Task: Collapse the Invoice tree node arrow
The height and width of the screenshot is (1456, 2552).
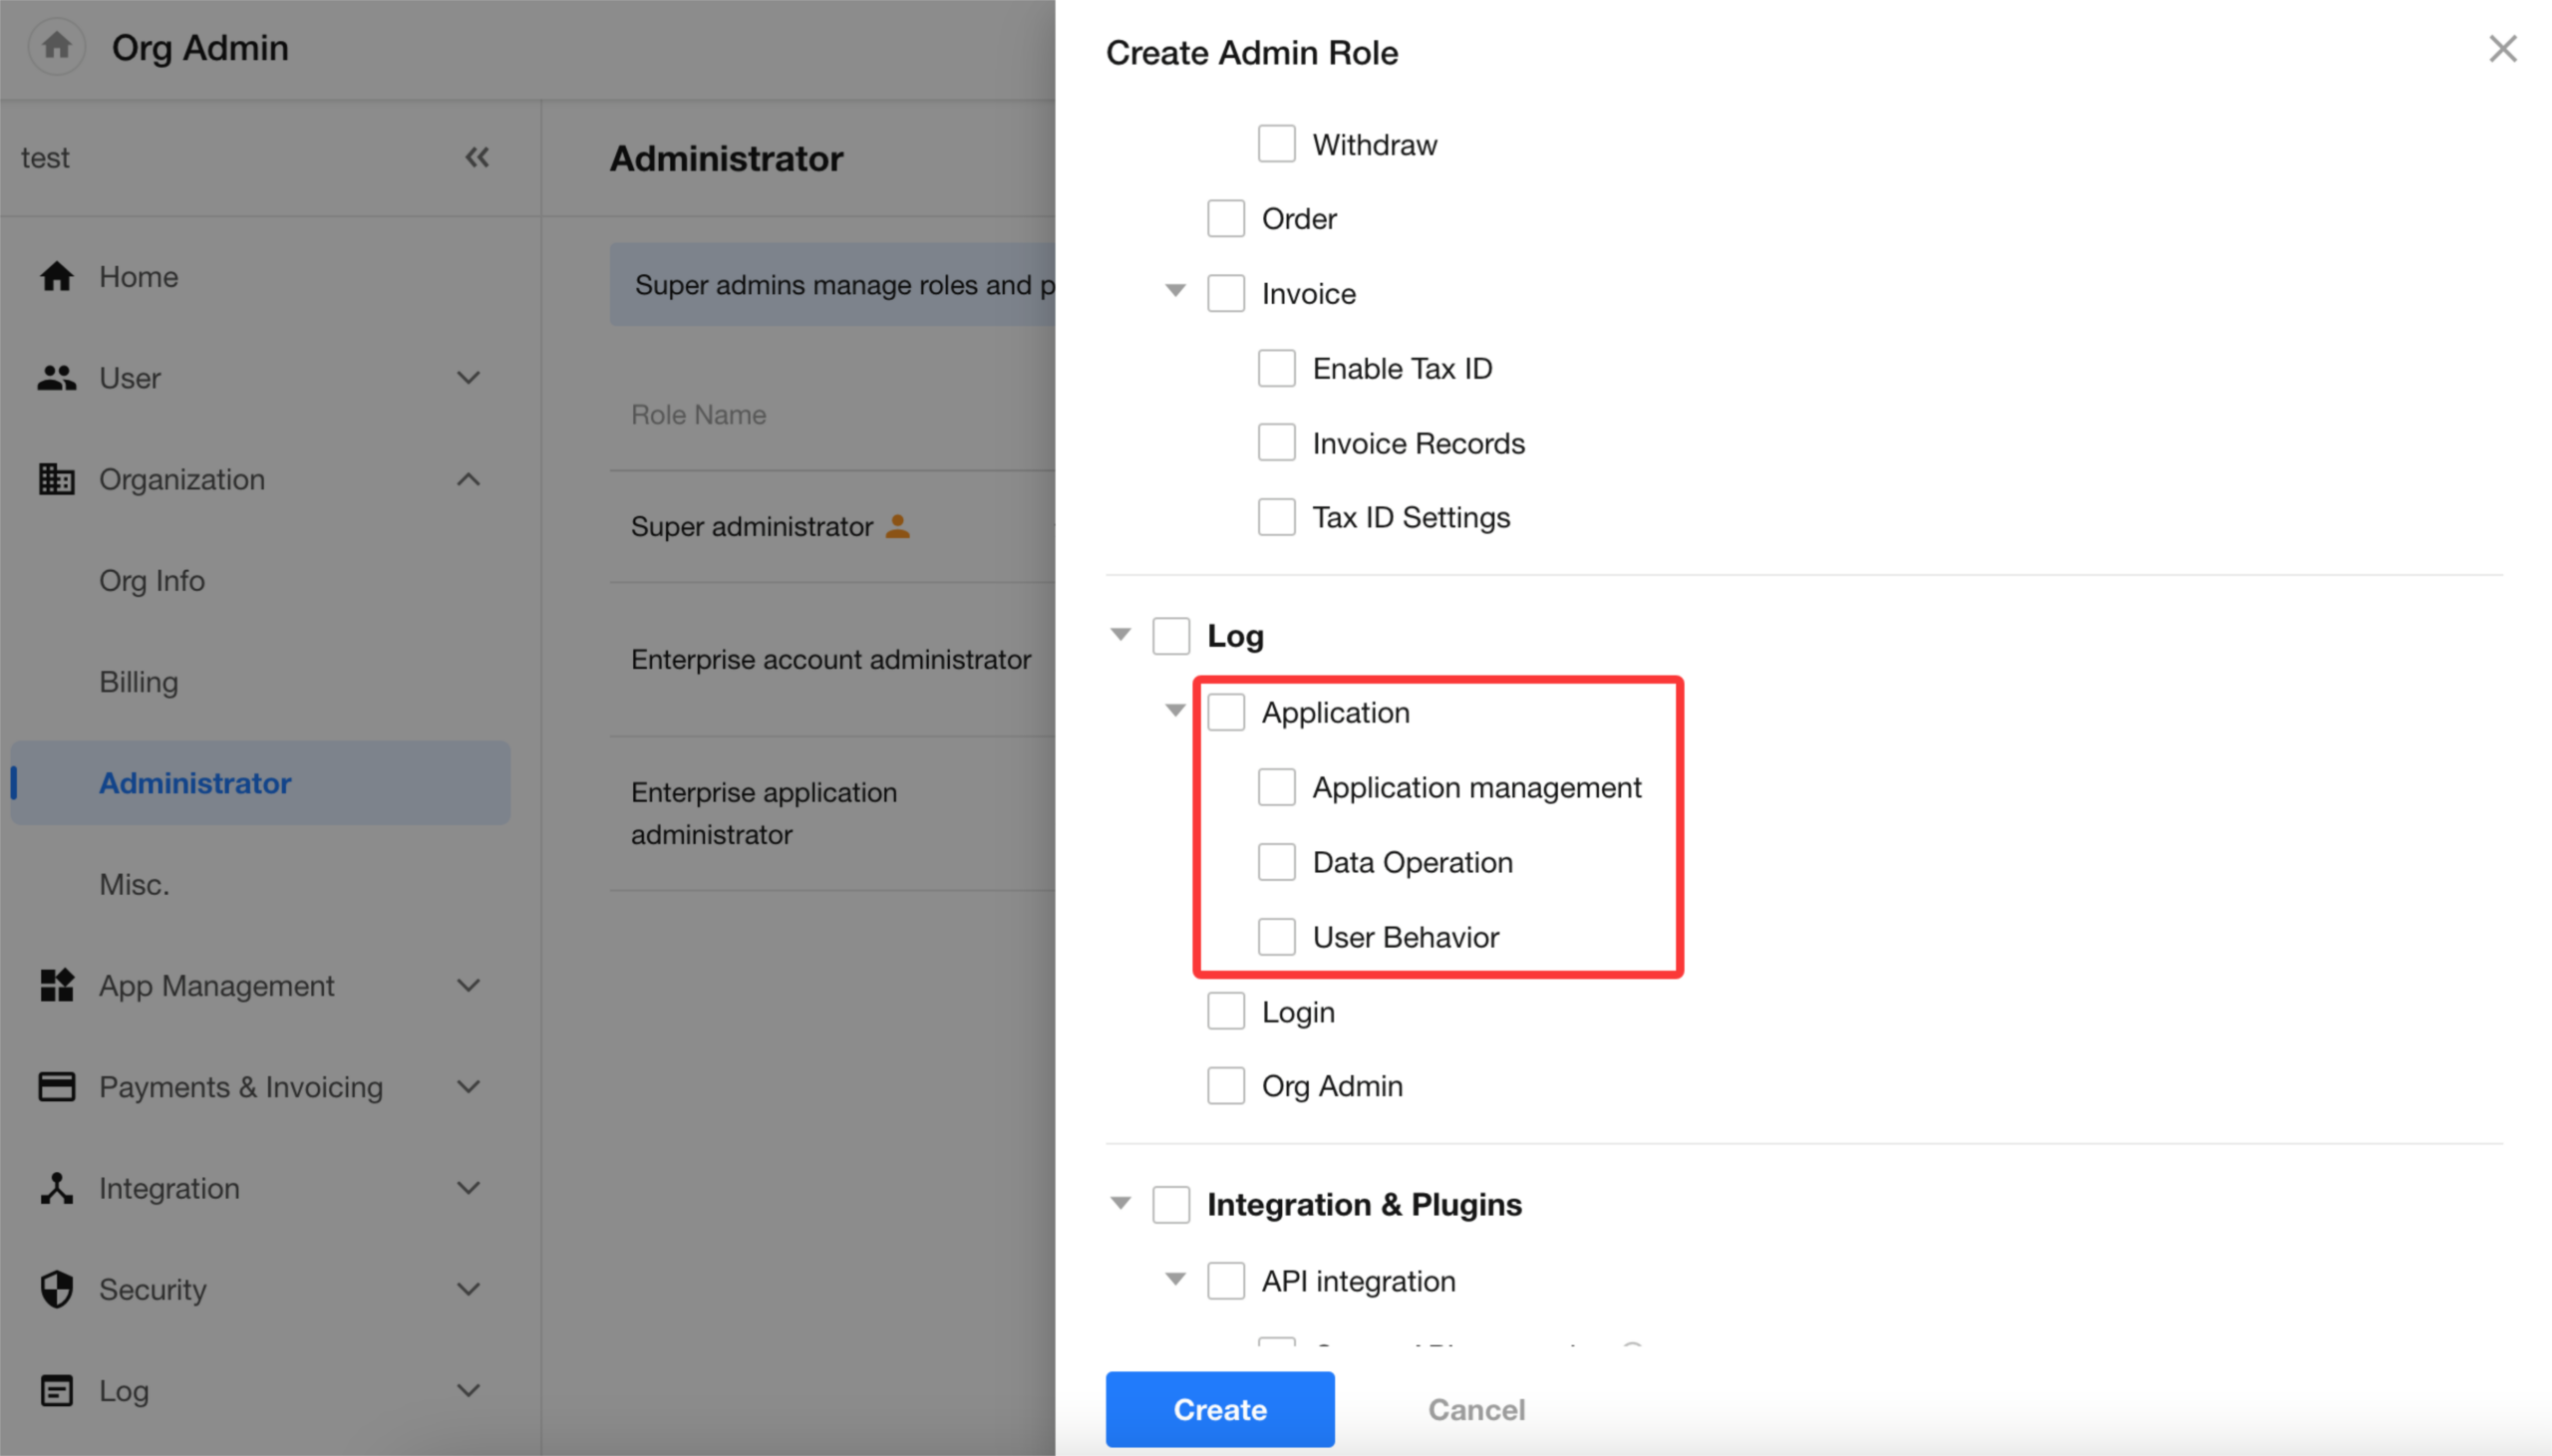Action: click(1175, 291)
